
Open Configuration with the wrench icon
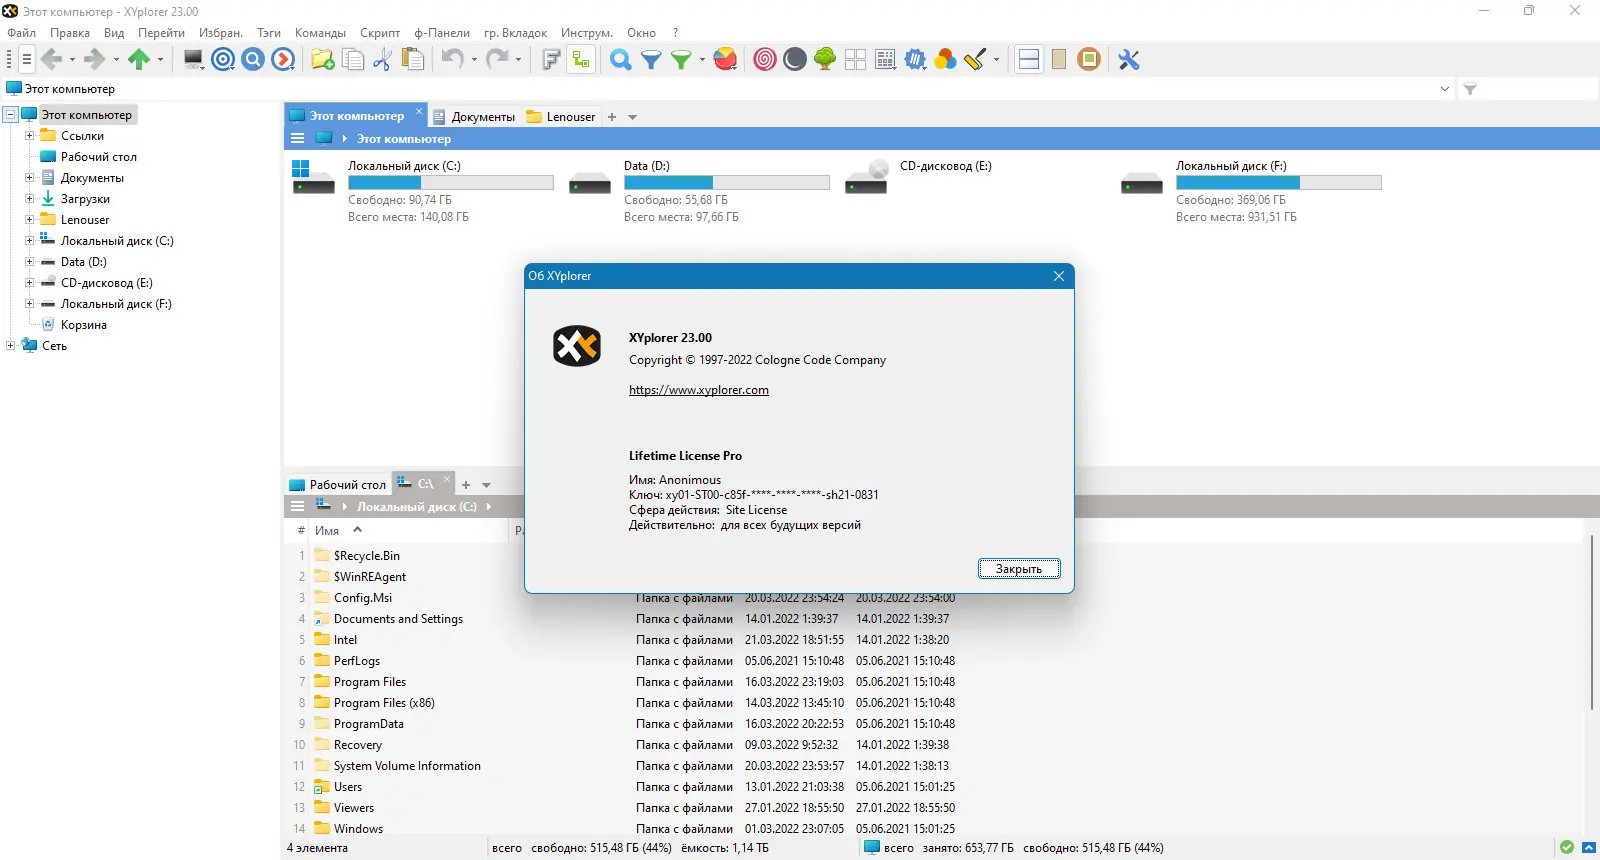coord(1129,60)
